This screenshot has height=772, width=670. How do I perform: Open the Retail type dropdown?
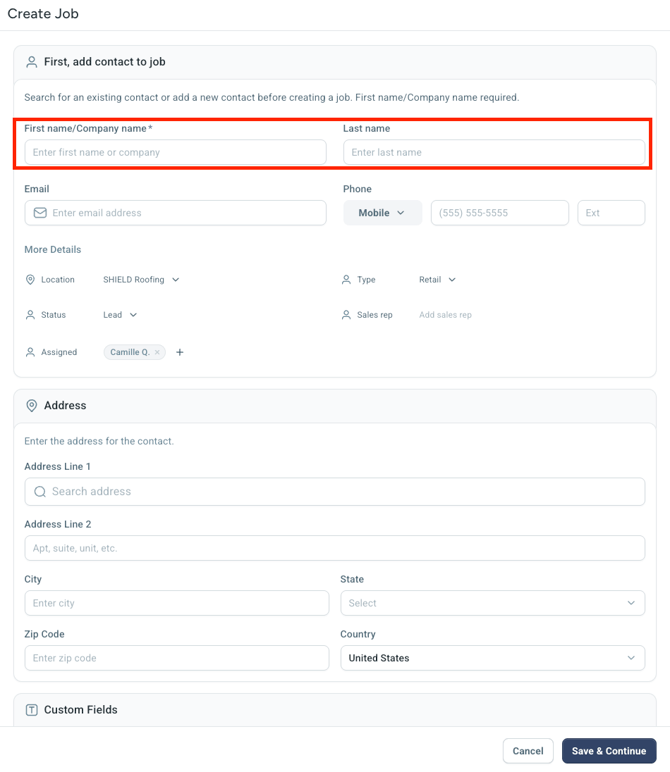click(x=437, y=280)
